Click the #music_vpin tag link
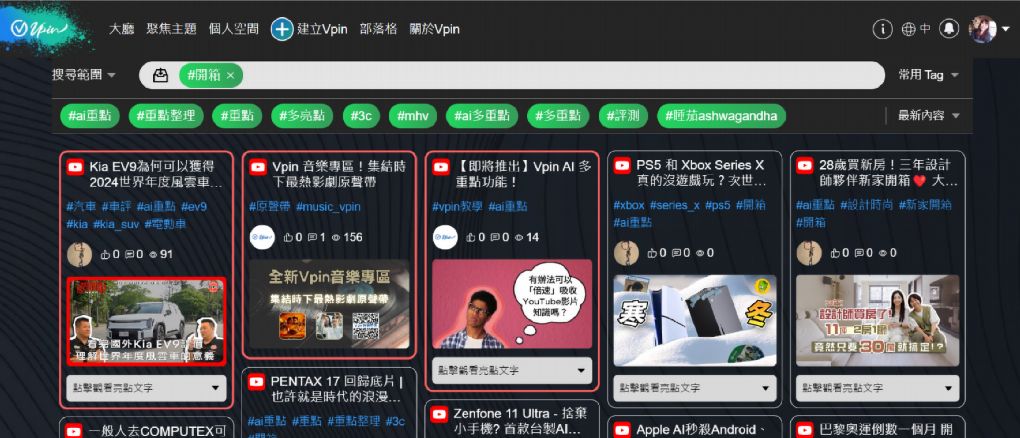The image size is (1020, 438). click(328, 207)
